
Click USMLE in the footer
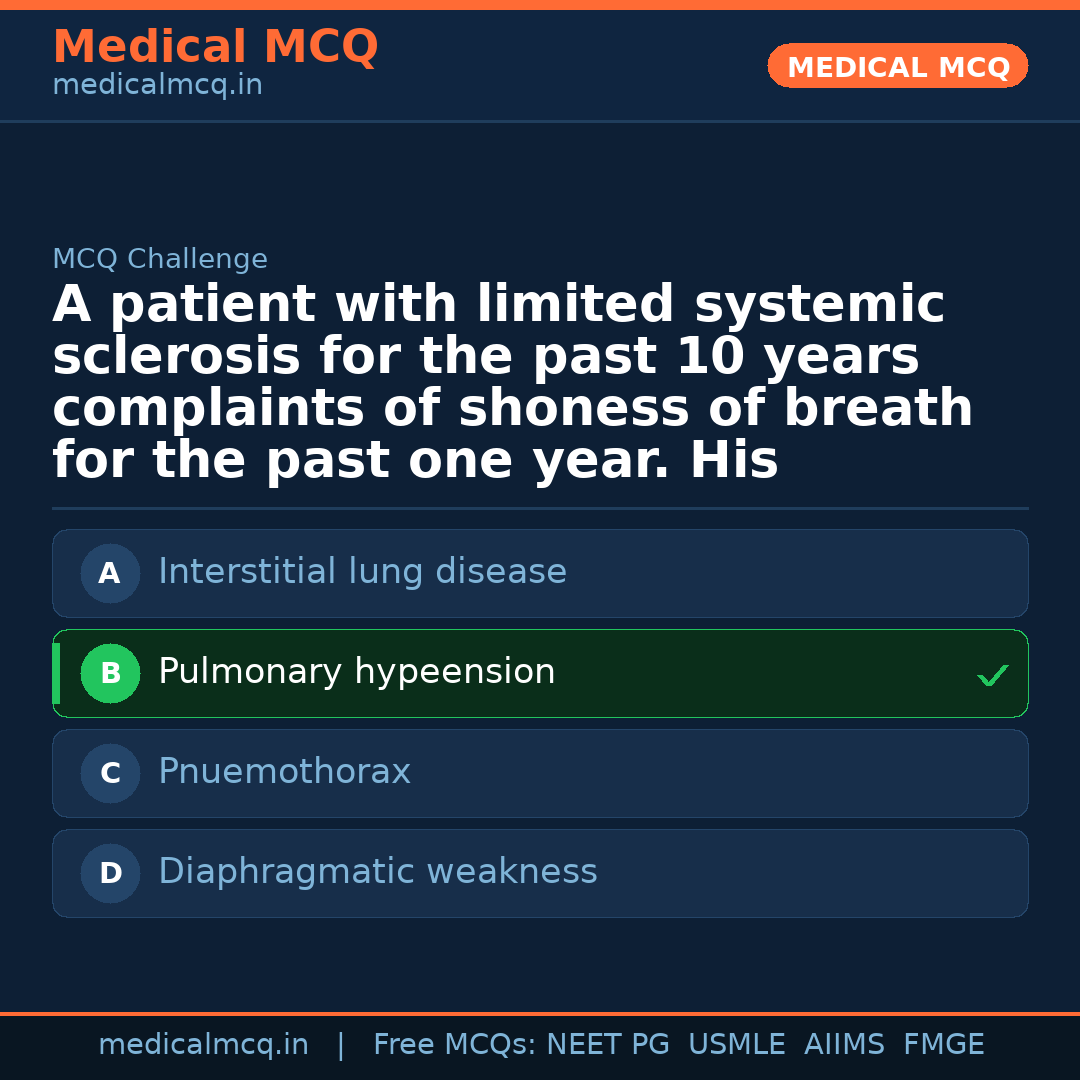pos(736,1045)
